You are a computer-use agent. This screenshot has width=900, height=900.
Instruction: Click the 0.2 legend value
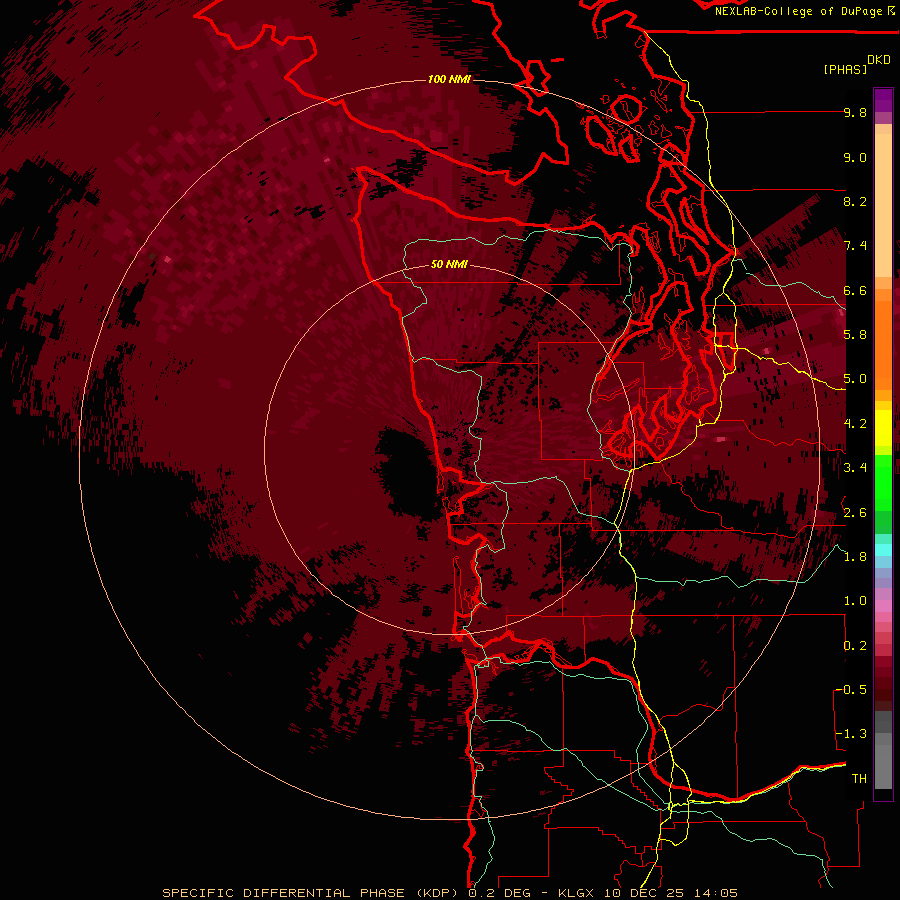855,646
